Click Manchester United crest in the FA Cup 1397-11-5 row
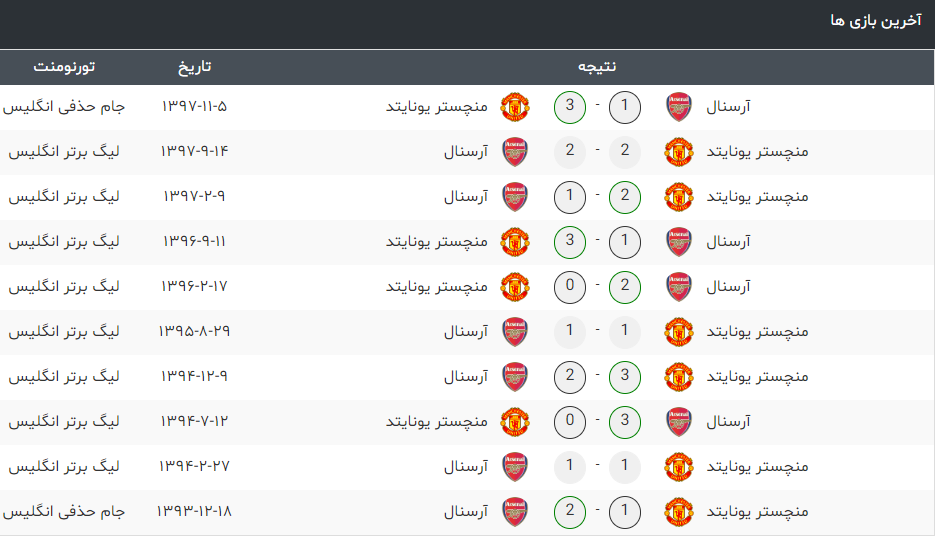Image resolution: width=936 pixels, height=536 pixels. [x=515, y=107]
